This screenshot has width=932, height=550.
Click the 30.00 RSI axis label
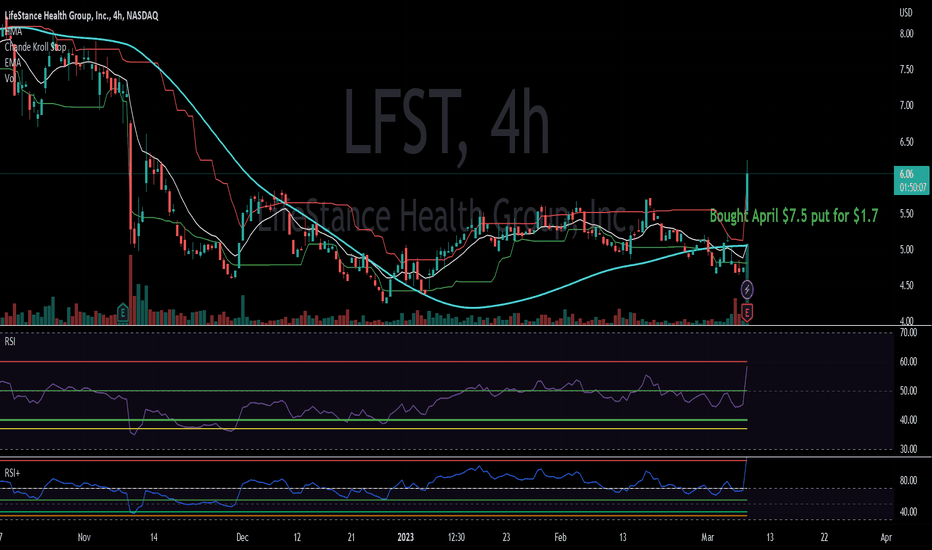908,449
